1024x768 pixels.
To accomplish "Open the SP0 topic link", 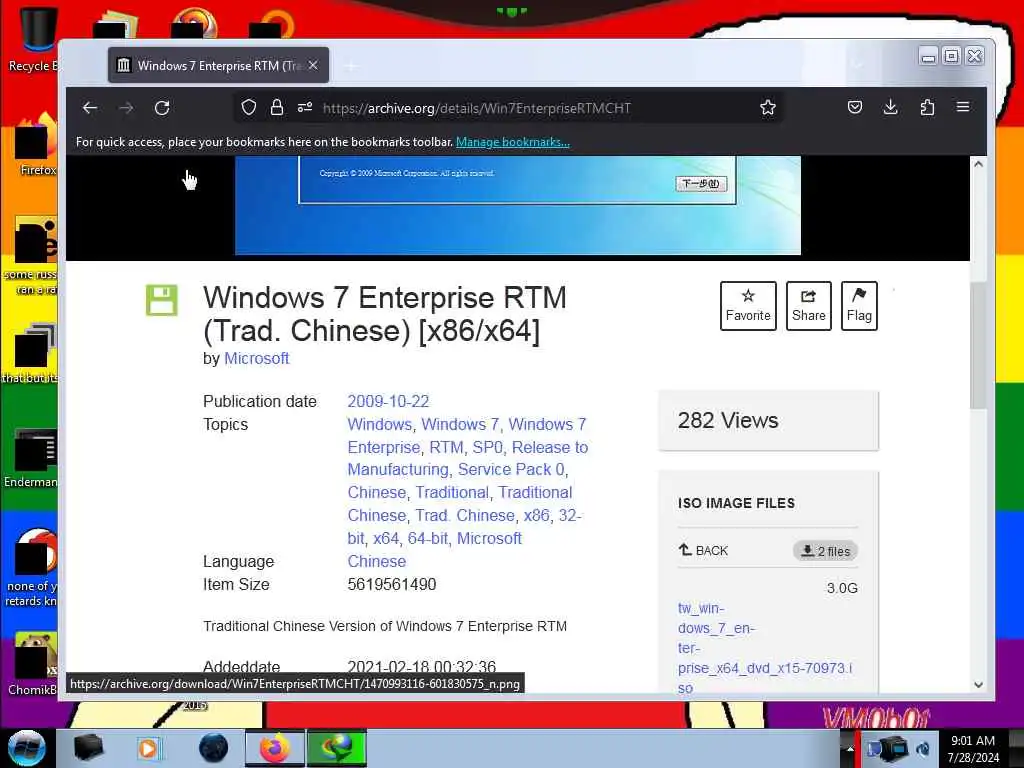I will [x=488, y=447].
